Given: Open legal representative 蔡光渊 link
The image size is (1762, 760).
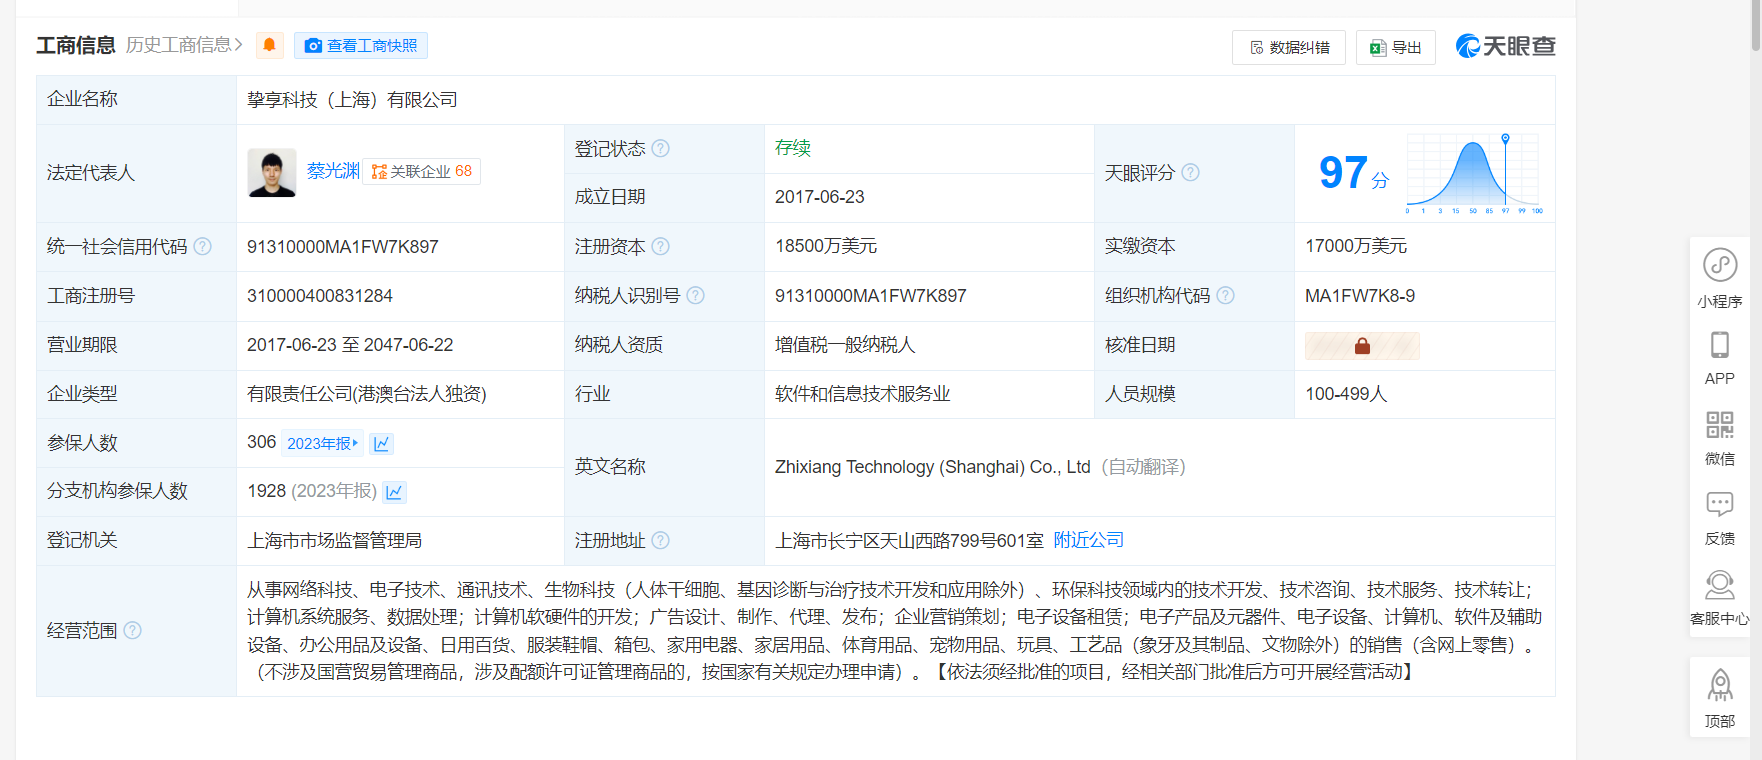Looking at the screenshot, I should (x=333, y=171).
